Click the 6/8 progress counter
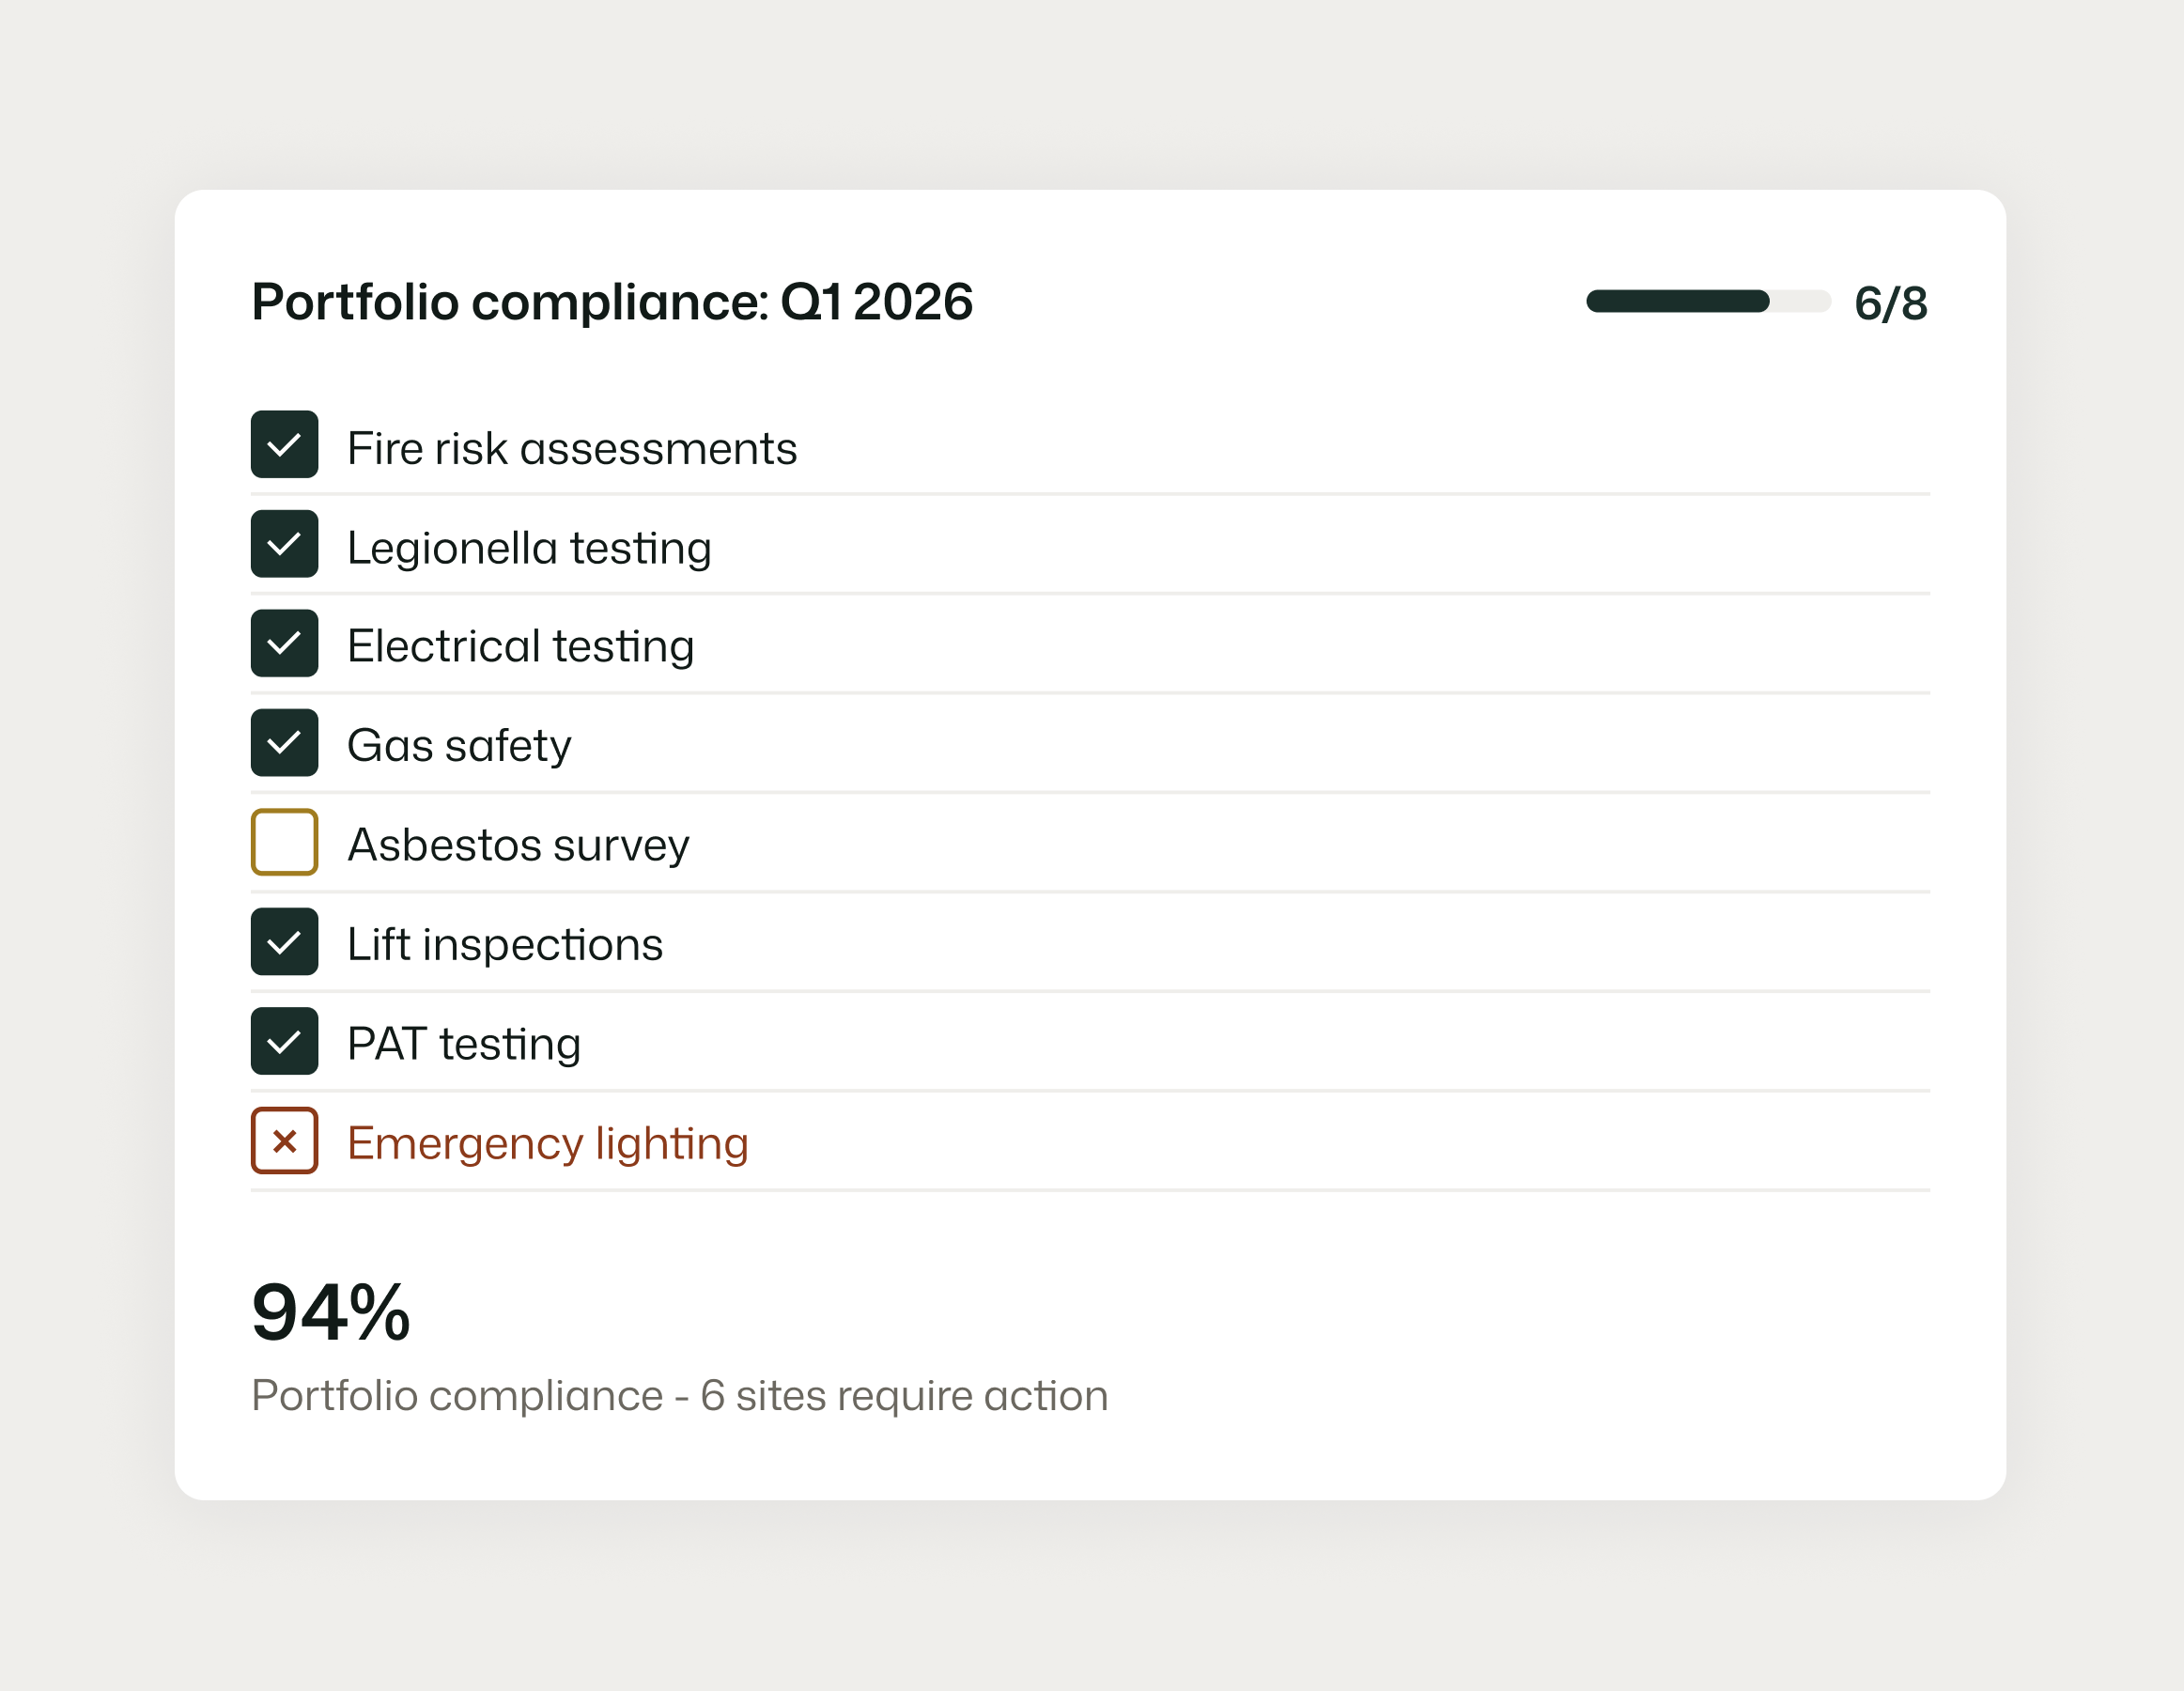The height and width of the screenshot is (1691, 2184). 1890,303
